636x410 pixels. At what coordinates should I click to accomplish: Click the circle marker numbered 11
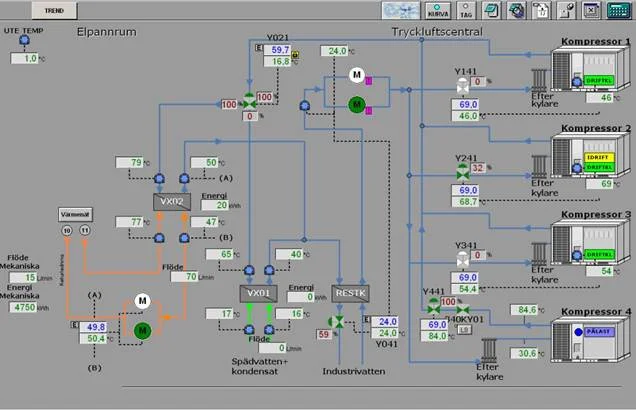[x=84, y=231]
